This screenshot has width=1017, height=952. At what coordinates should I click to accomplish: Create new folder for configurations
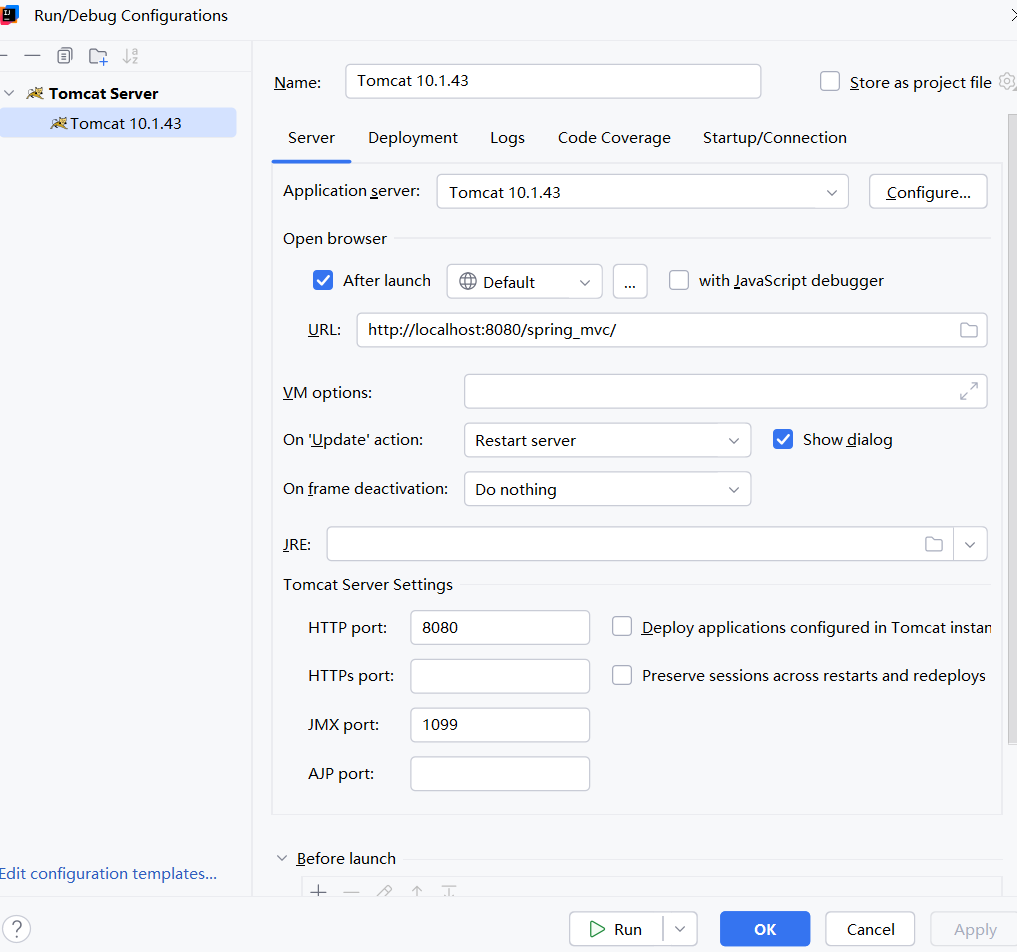tap(98, 56)
